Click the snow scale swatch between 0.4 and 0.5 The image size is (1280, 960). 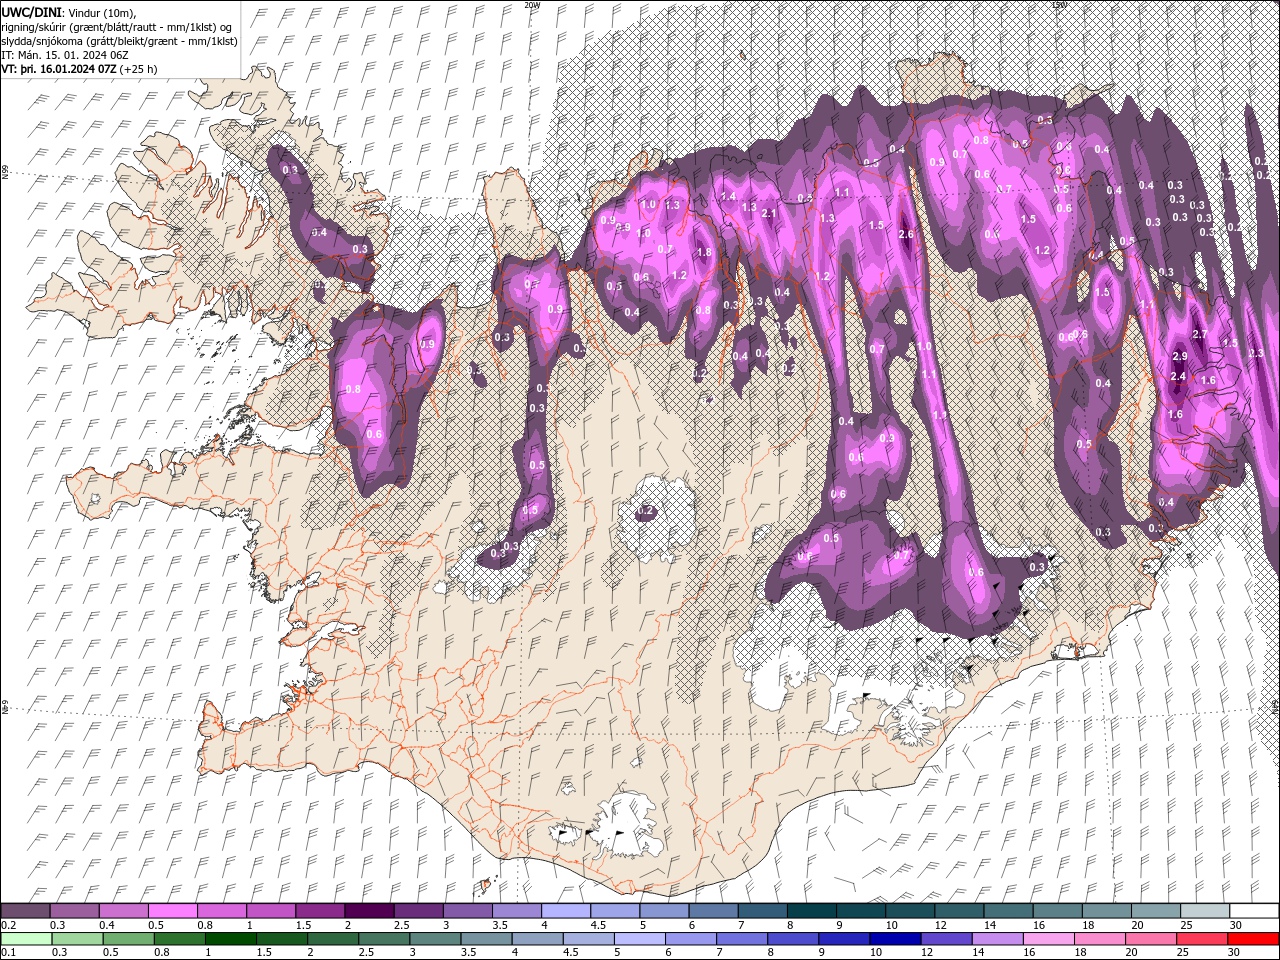point(123,911)
